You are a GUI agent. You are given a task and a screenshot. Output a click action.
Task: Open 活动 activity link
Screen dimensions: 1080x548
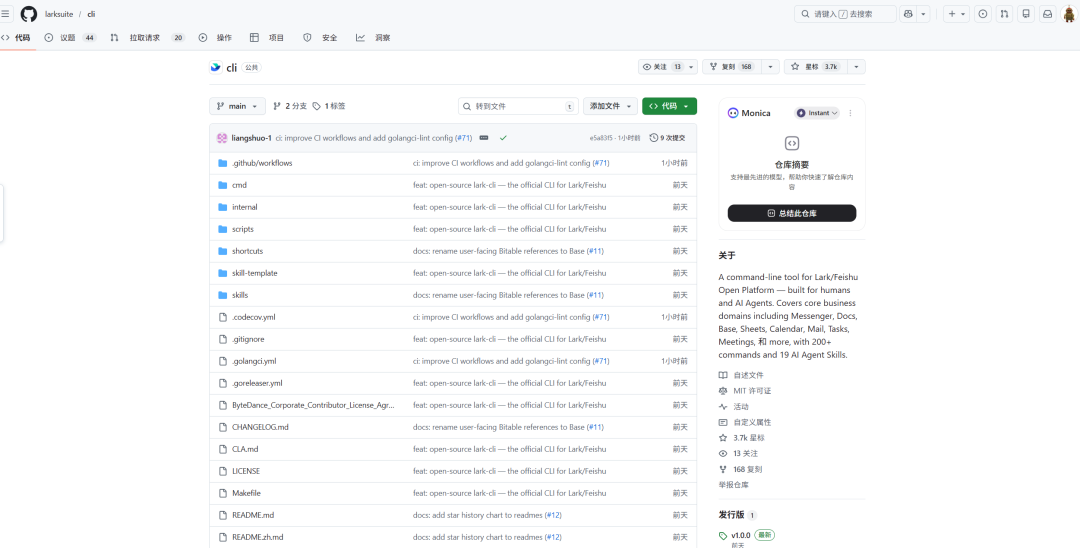pyautogui.click(x=734, y=406)
